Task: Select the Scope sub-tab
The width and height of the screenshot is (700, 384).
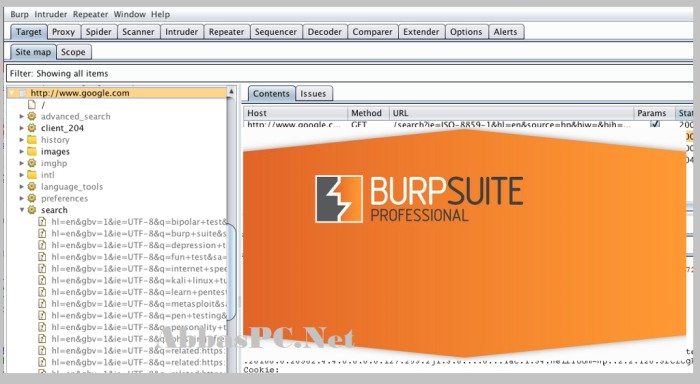Action: tap(73, 52)
